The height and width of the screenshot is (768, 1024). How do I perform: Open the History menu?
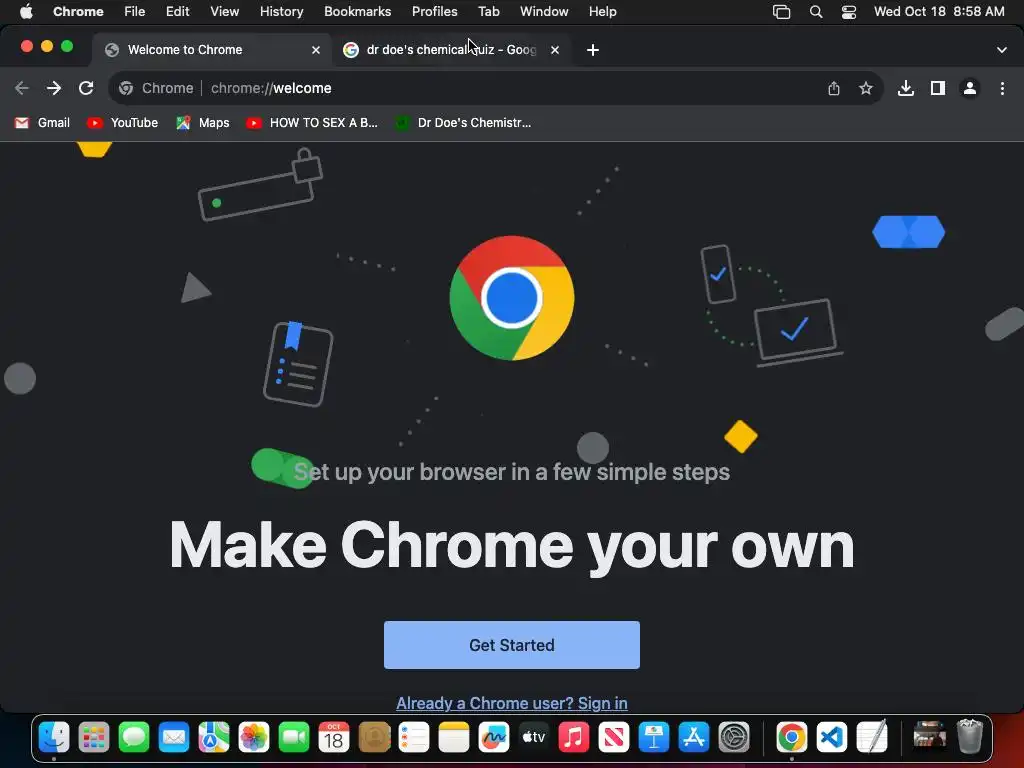point(281,12)
